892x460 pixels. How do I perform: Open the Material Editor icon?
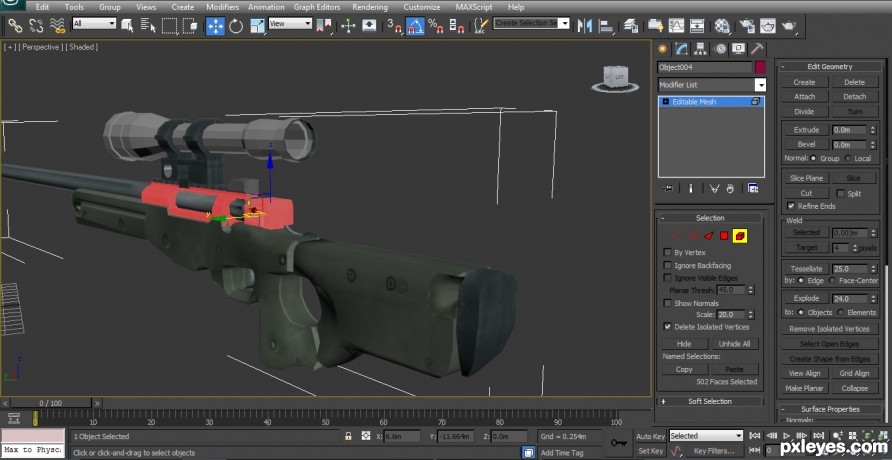pos(722,26)
